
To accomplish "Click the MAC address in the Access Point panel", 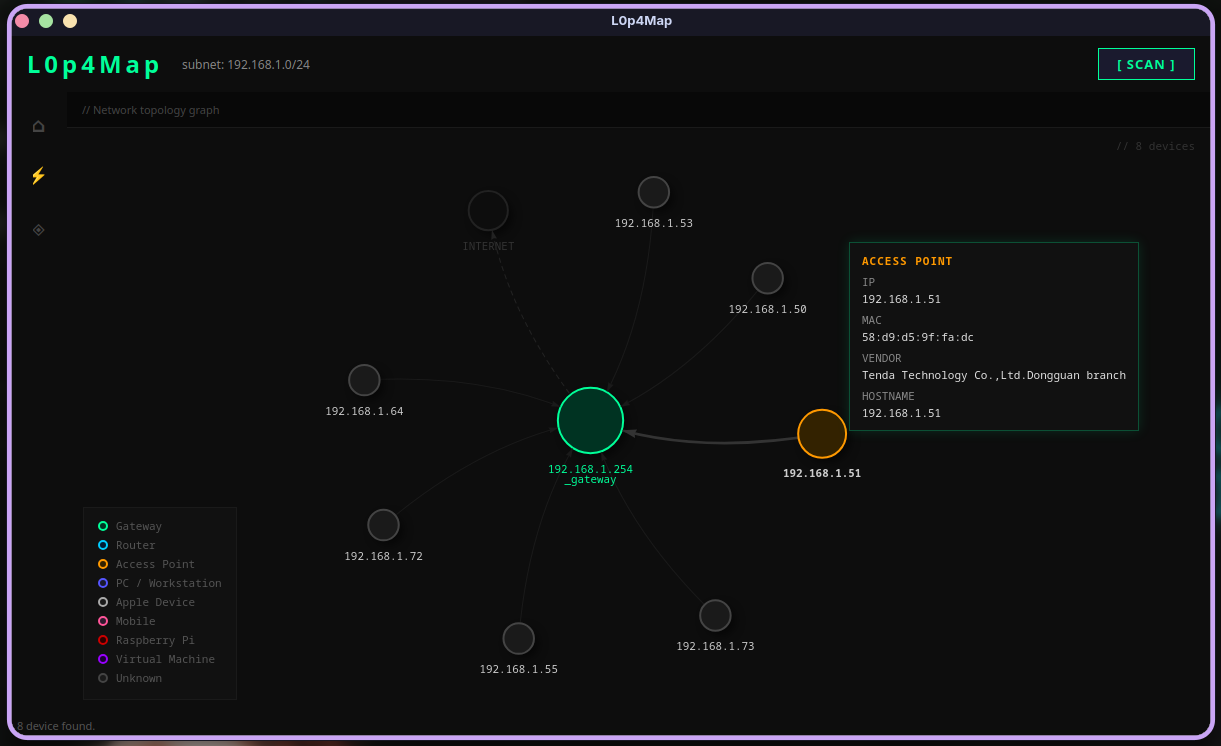I will click(917, 337).
